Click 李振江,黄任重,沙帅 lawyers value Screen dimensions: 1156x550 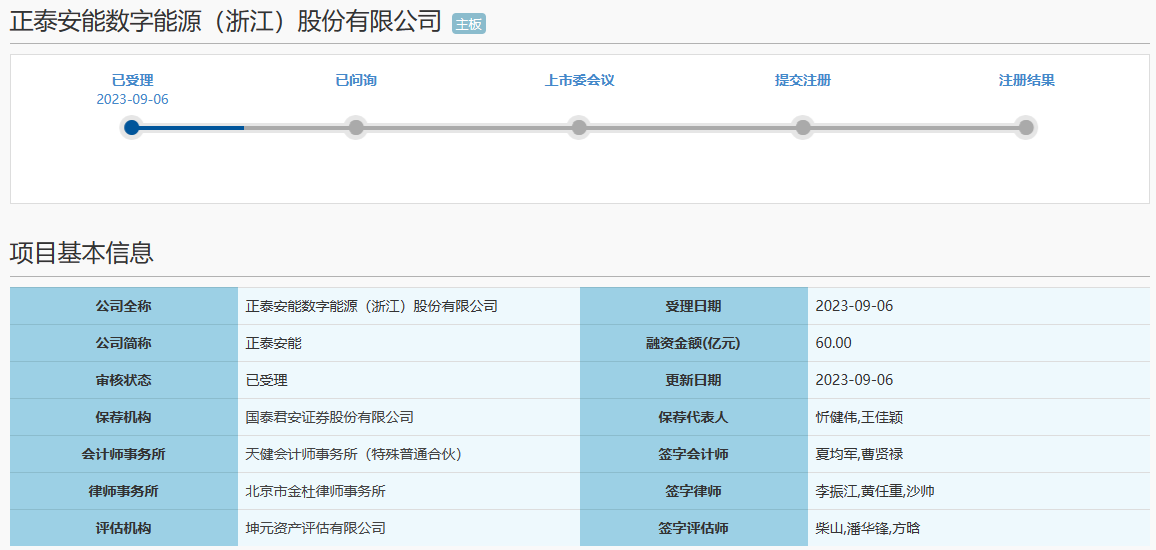point(875,491)
